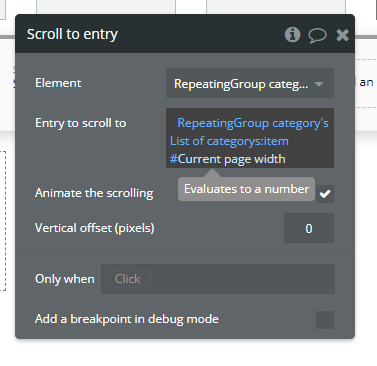The width and height of the screenshot is (377, 366).
Task: Click the #Current page width expression part
Action: pyautogui.click(x=228, y=159)
